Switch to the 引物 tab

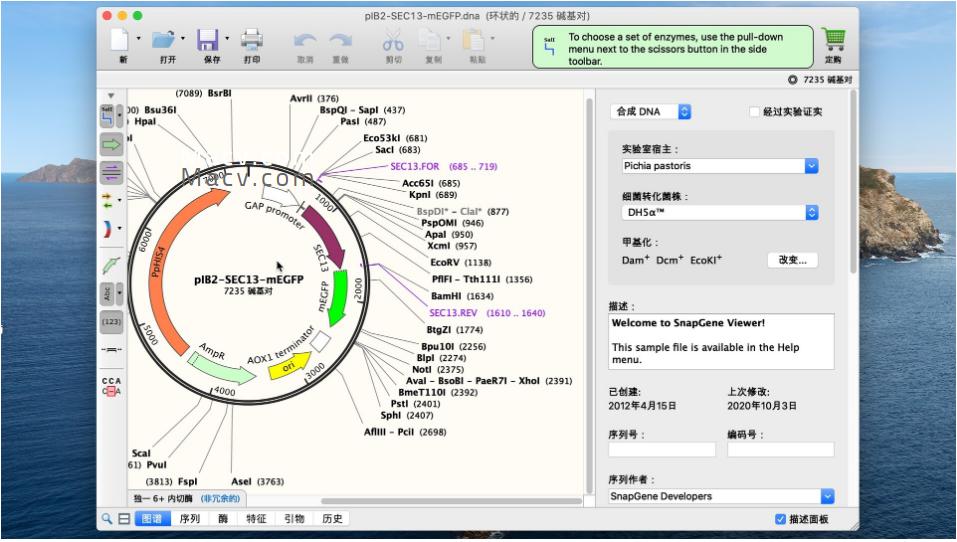[x=294, y=519]
